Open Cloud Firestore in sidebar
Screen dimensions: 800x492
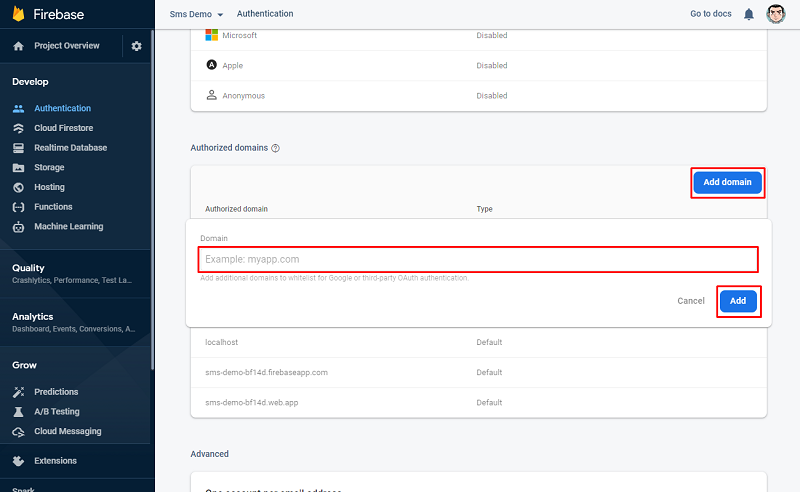tap(64, 128)
